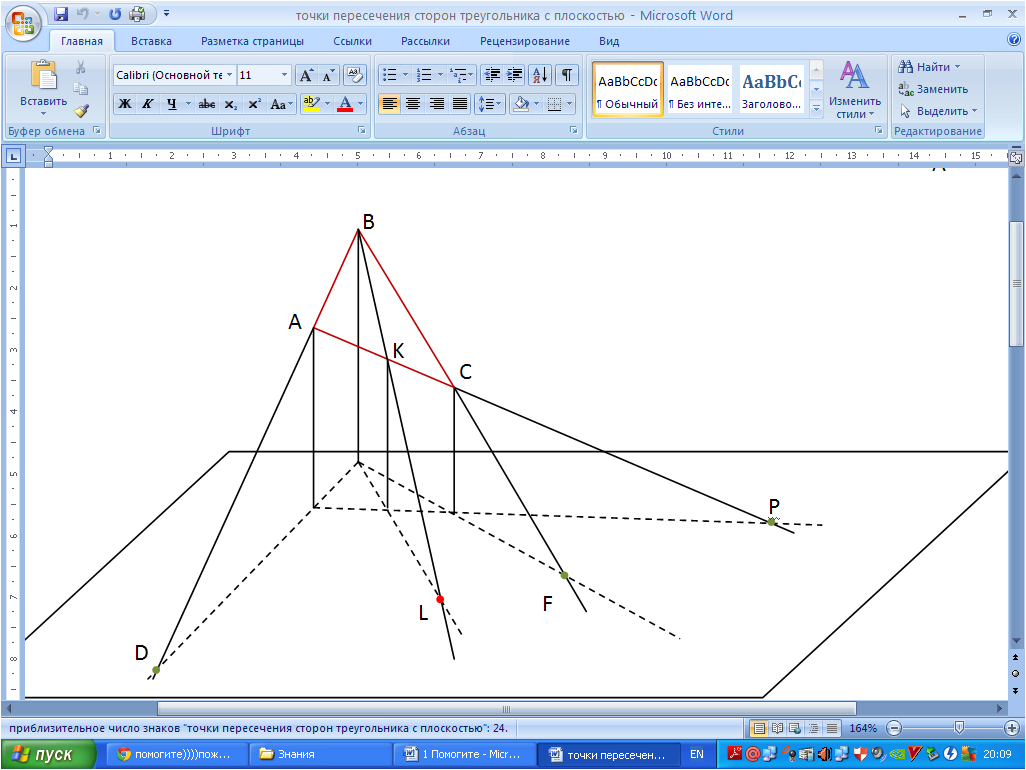
Task: Click the Redo icon in quick access toolbar
Action: point(115,14)
